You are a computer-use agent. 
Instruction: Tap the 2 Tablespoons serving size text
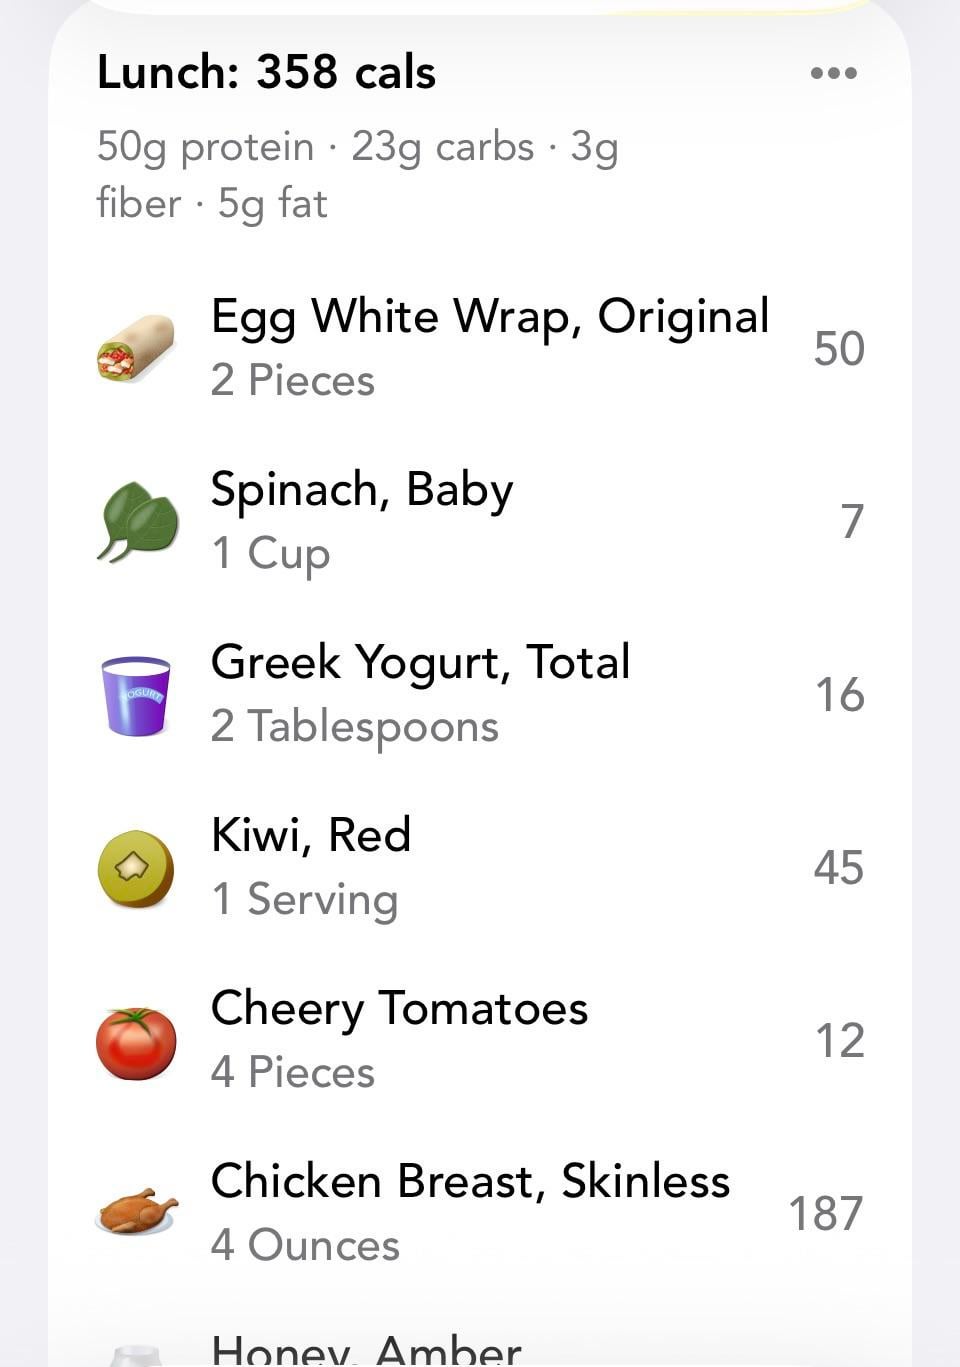(x=354, y=727)
